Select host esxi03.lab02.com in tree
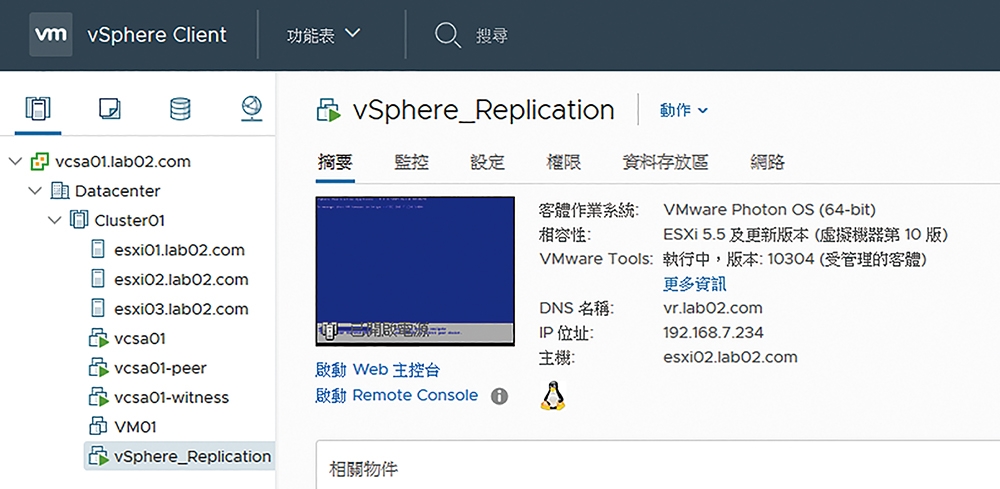The width and height of the screenshot is (1000, 489). pos(181,309)
